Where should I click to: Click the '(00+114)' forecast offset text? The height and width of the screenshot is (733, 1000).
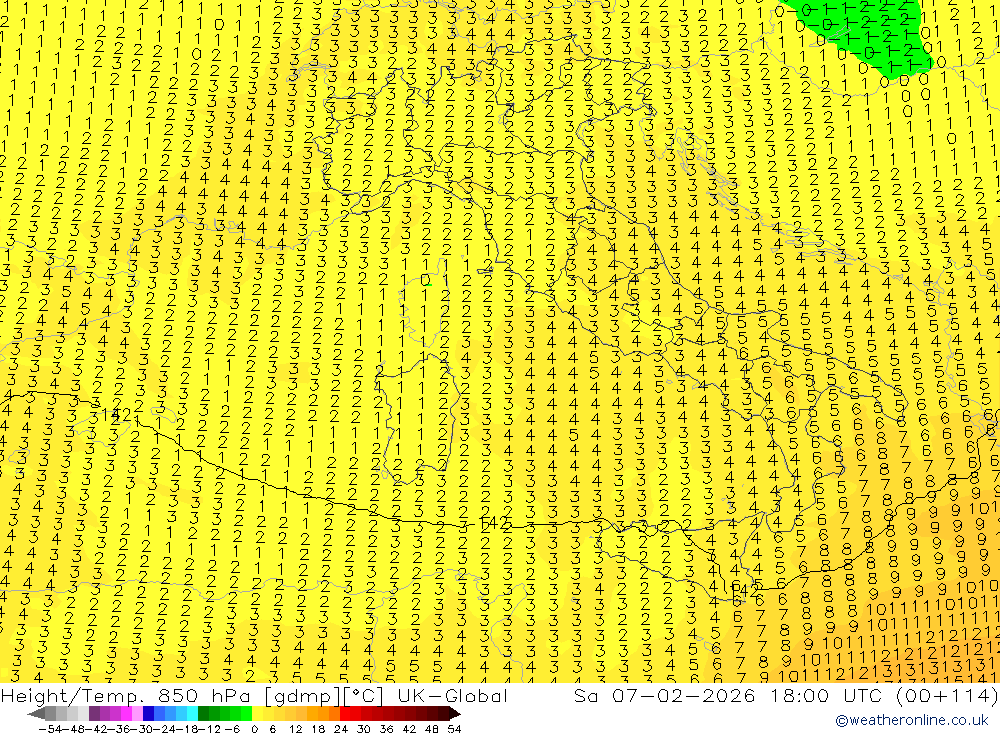pos(945,695)
